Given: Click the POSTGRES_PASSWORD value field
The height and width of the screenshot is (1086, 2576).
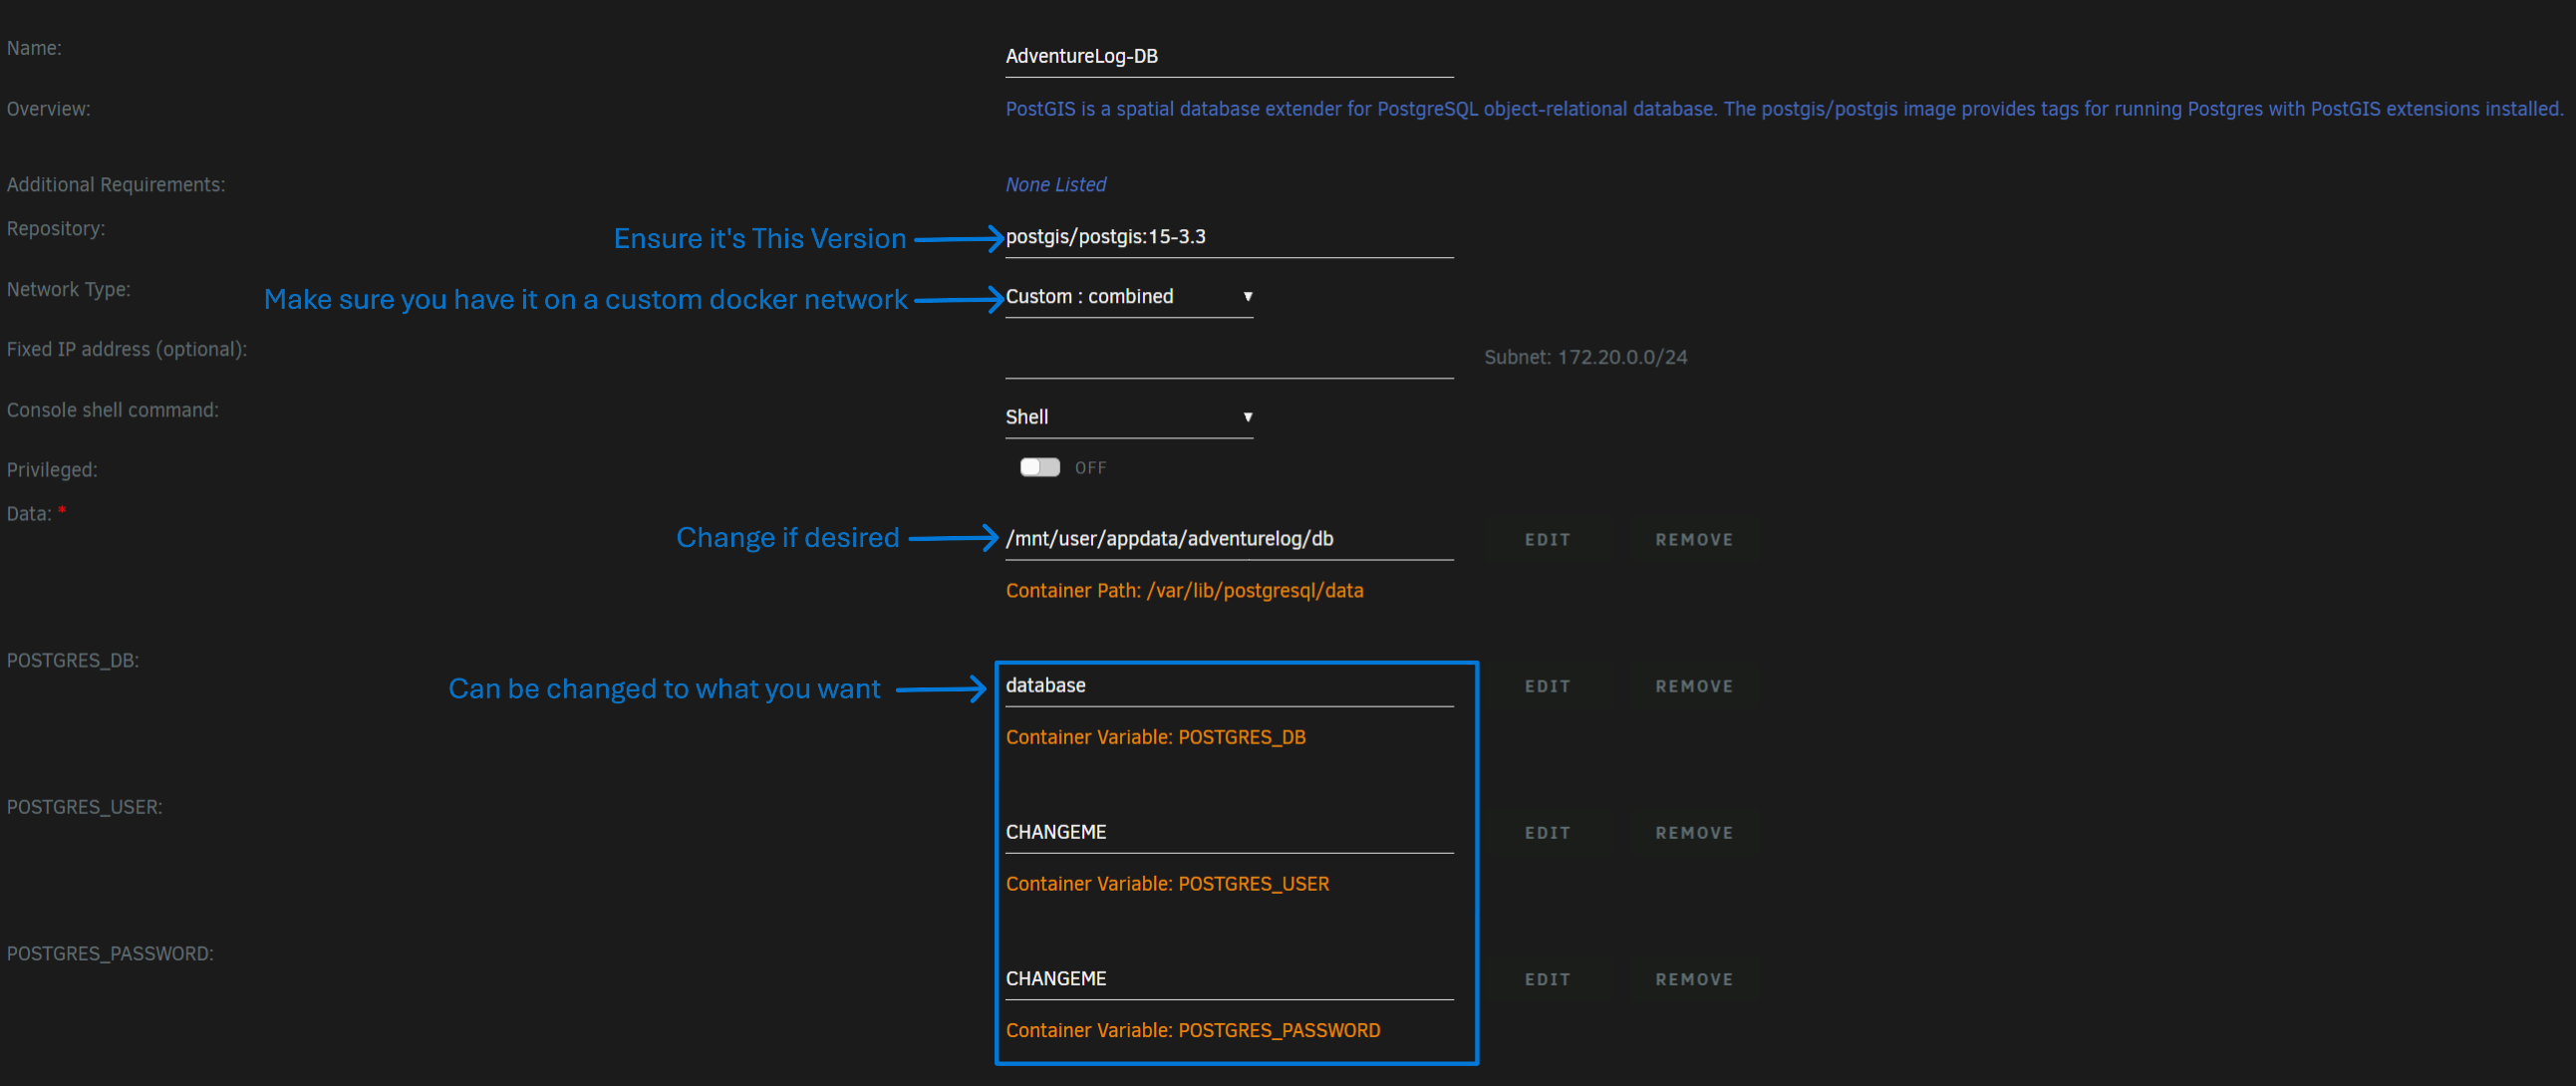Looking at the screenshot, I should pos(1228,979).
